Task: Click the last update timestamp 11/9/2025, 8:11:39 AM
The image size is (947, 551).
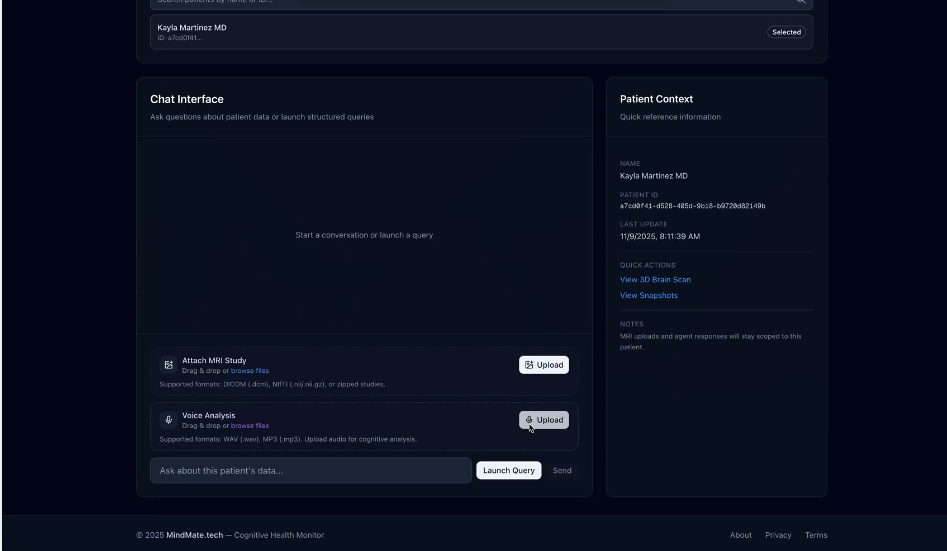Action: pos(660,236)
